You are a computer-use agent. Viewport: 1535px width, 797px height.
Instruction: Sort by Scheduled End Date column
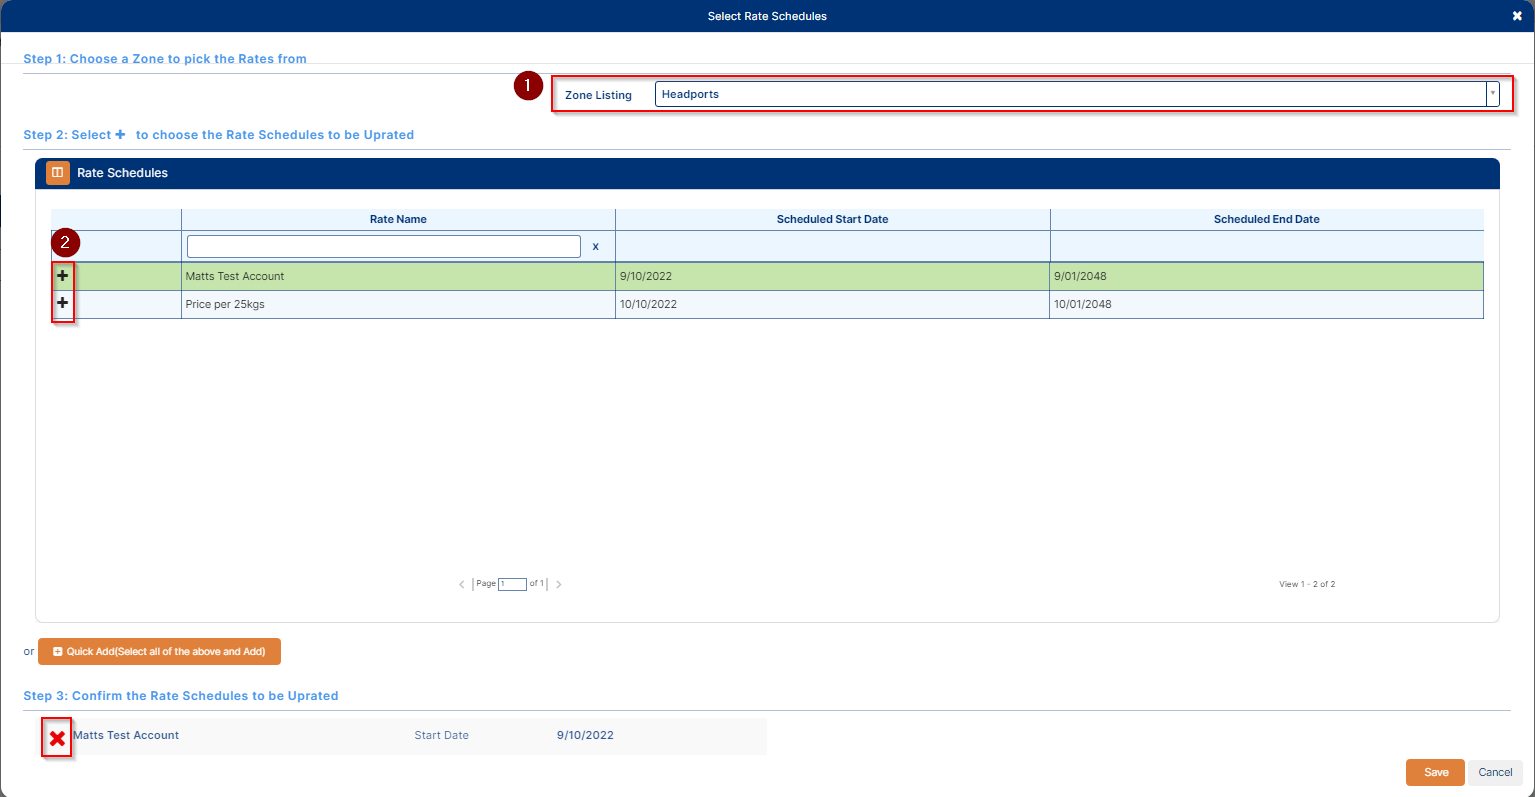(x=1266, y=219)
